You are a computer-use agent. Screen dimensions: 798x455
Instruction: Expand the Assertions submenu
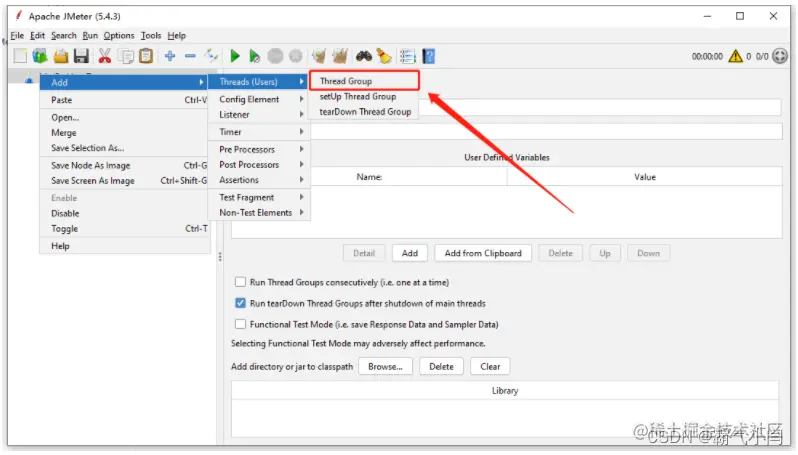point(260,180)
